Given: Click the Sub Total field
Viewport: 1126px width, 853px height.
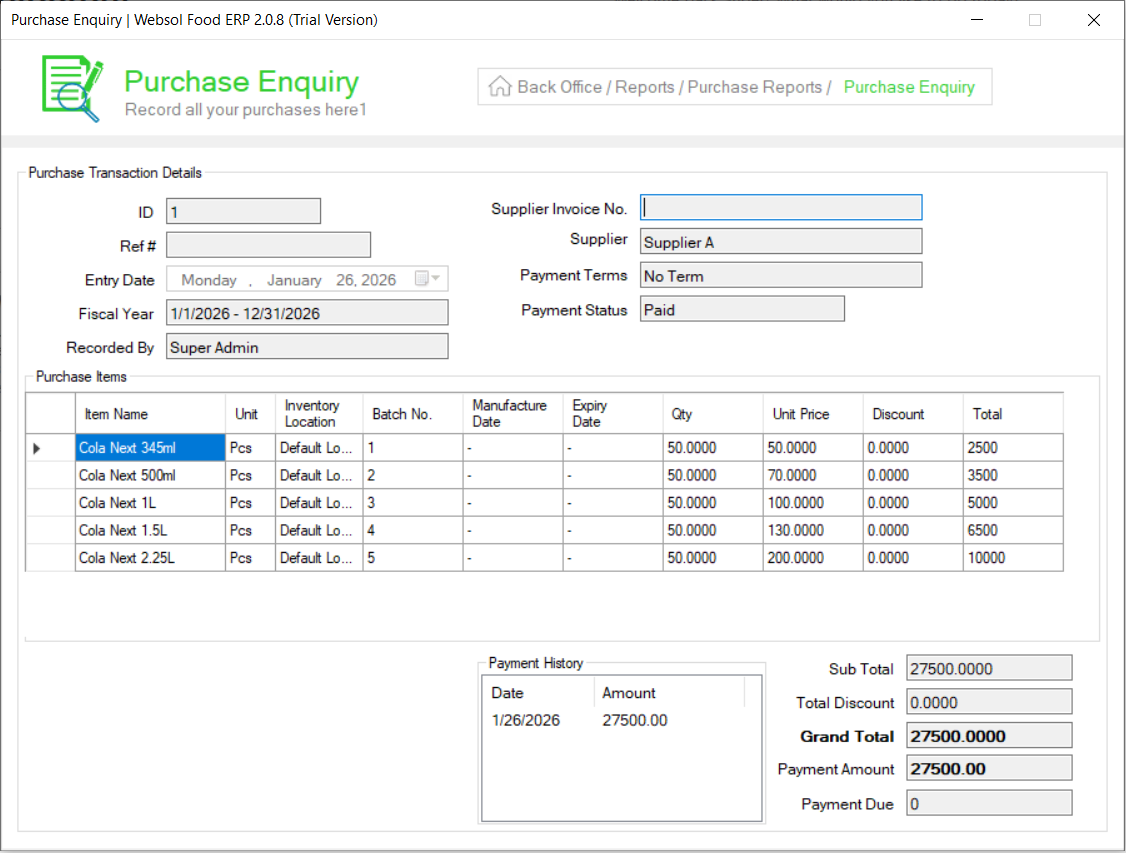Looking at the screenshot, I should click(x=989, y=668).
